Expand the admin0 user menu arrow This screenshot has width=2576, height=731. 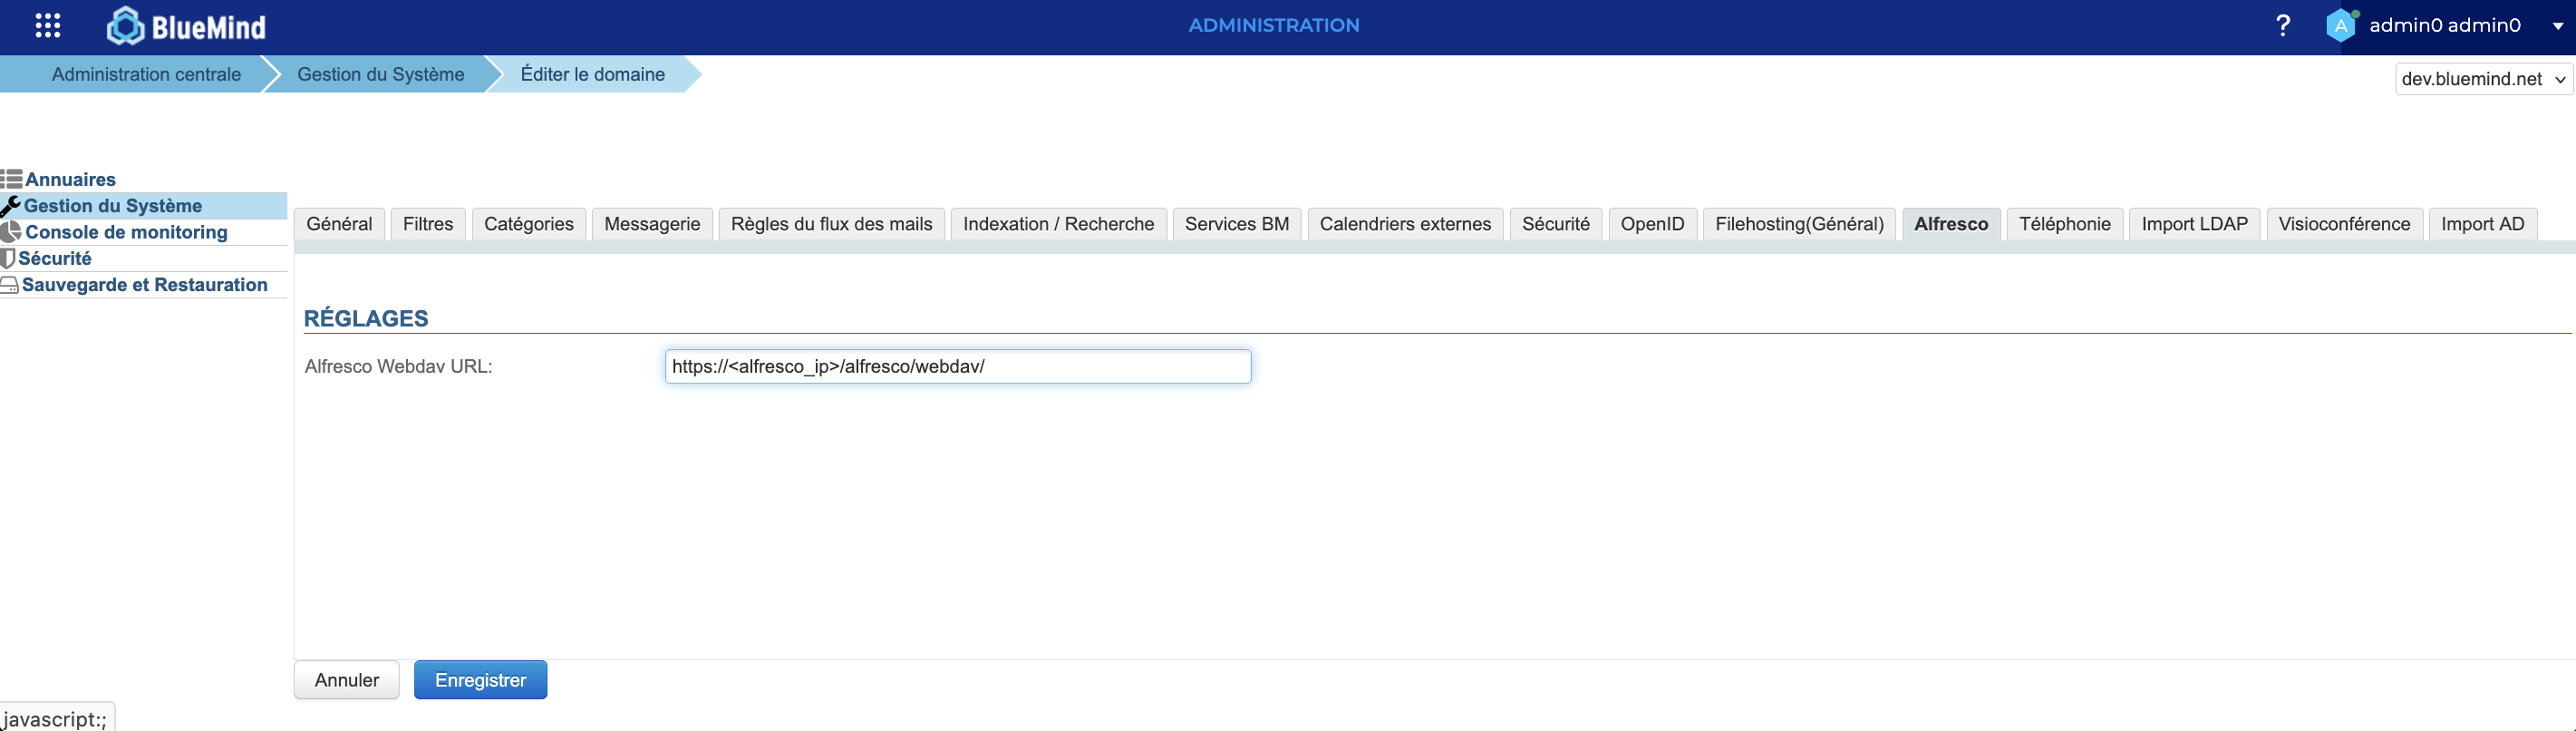coord(2557,27)
